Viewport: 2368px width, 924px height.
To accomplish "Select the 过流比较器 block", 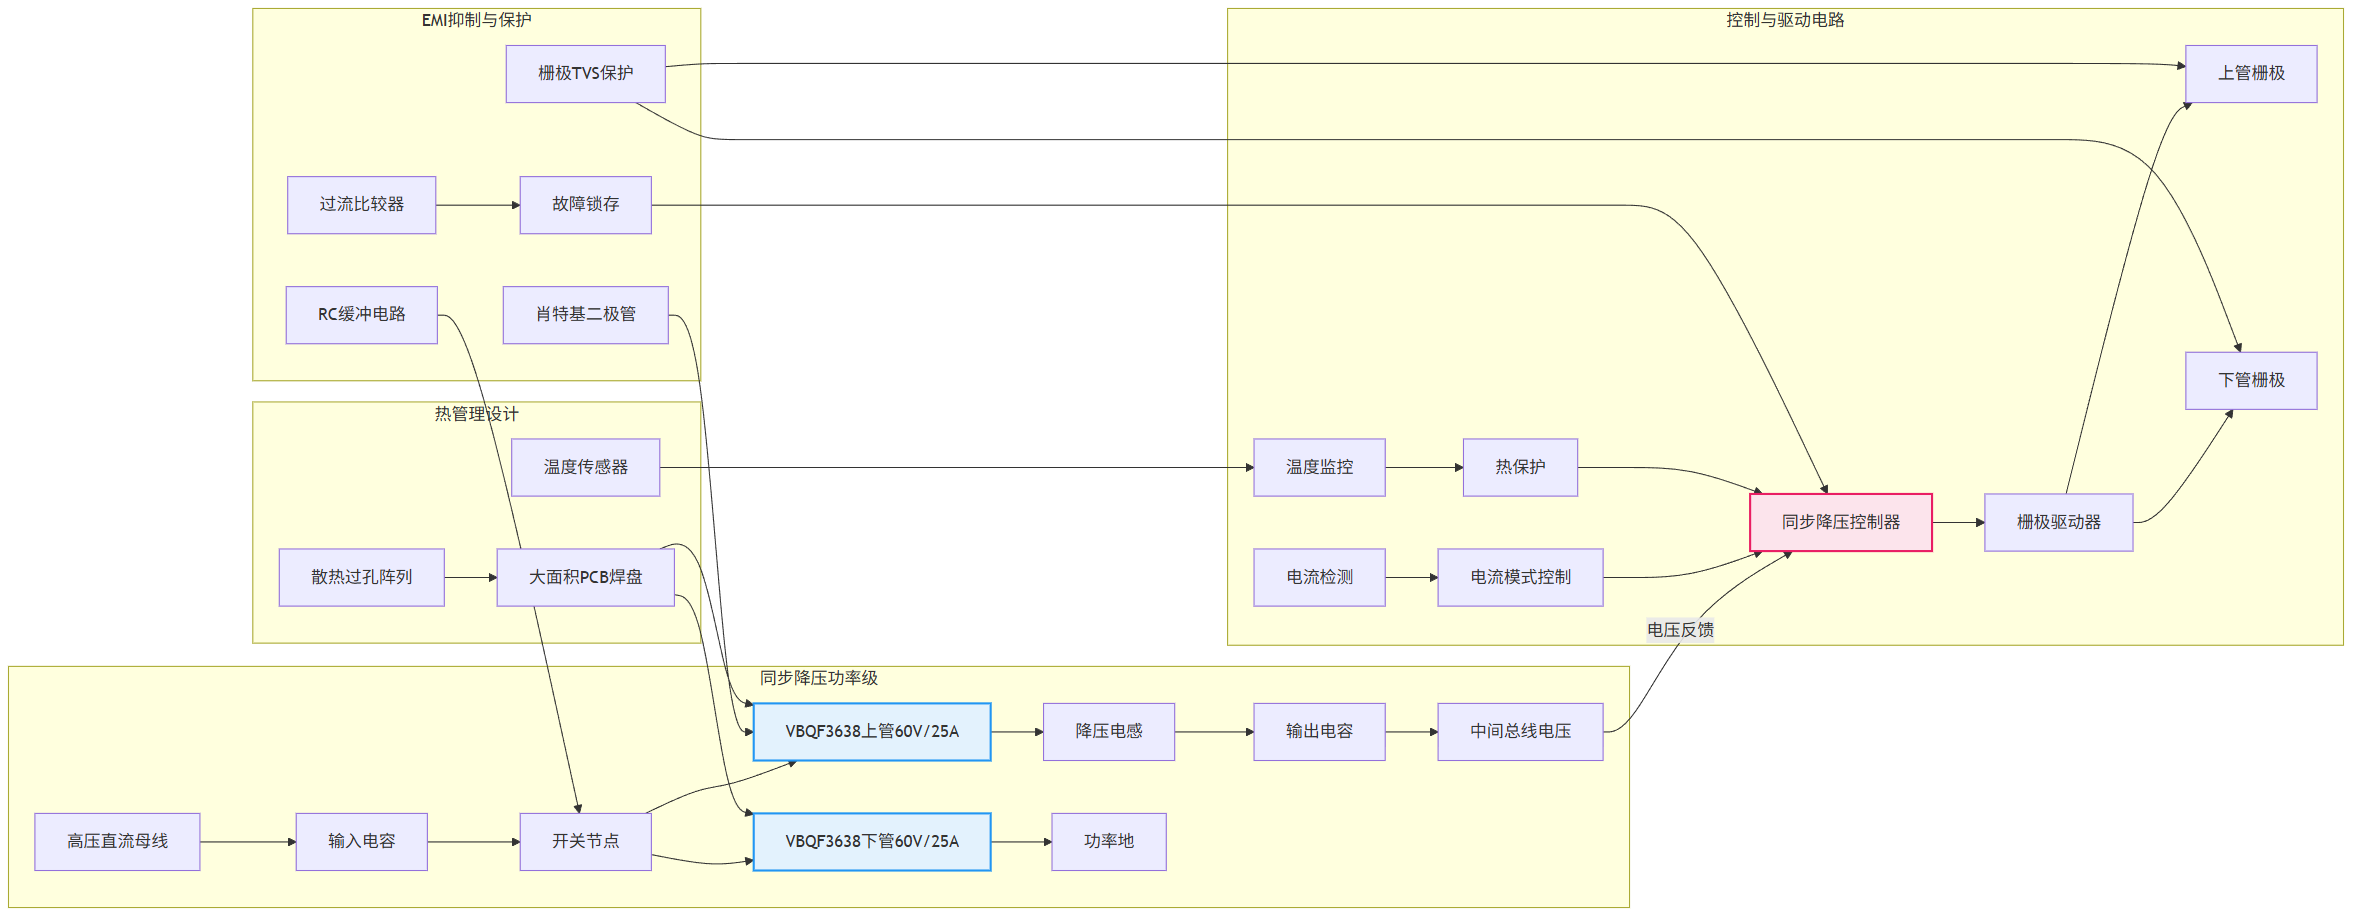I will tap(362, 205).
